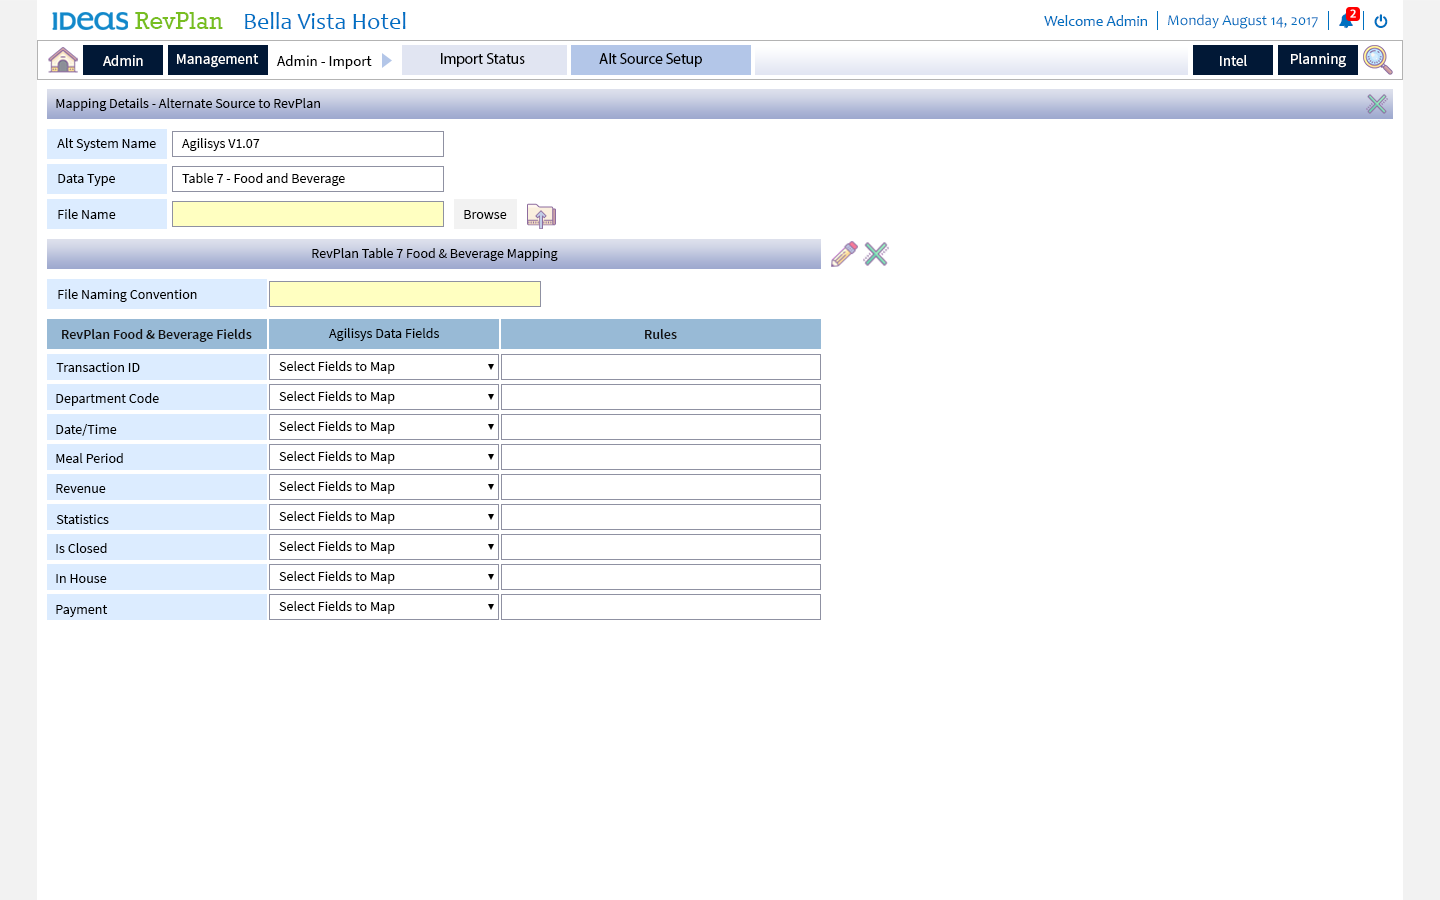
Task: Open the Meal Period mapping dropdown
Action: tap(384, 457)
